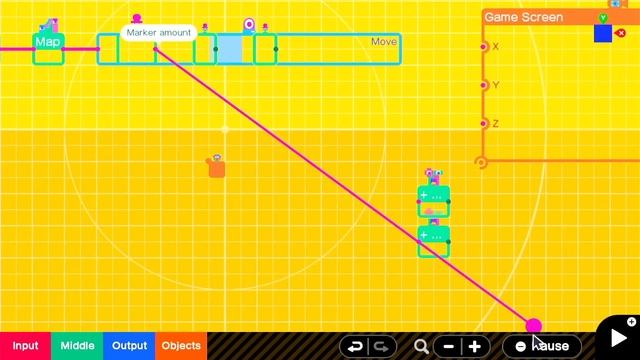Zoom out with the minus button

point(449,347)
